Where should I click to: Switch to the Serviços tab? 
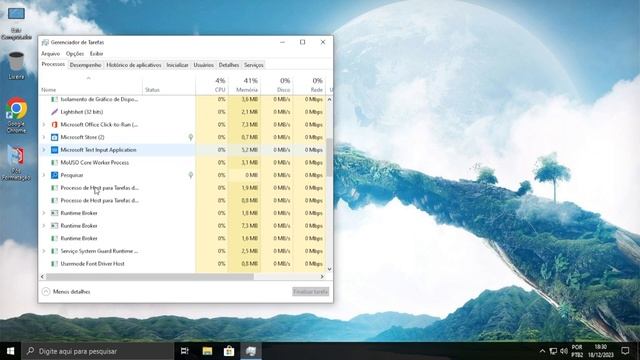[253, 65]
